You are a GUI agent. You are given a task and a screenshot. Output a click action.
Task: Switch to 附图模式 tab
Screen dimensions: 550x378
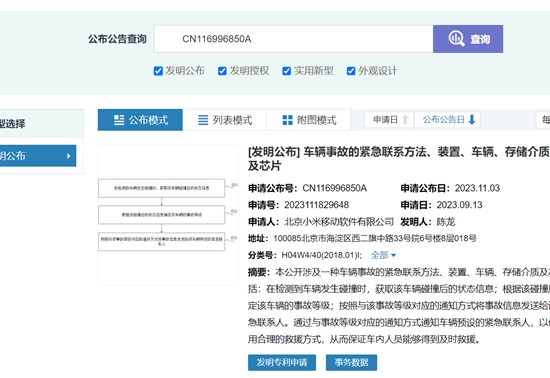click(x=309, y=120)
